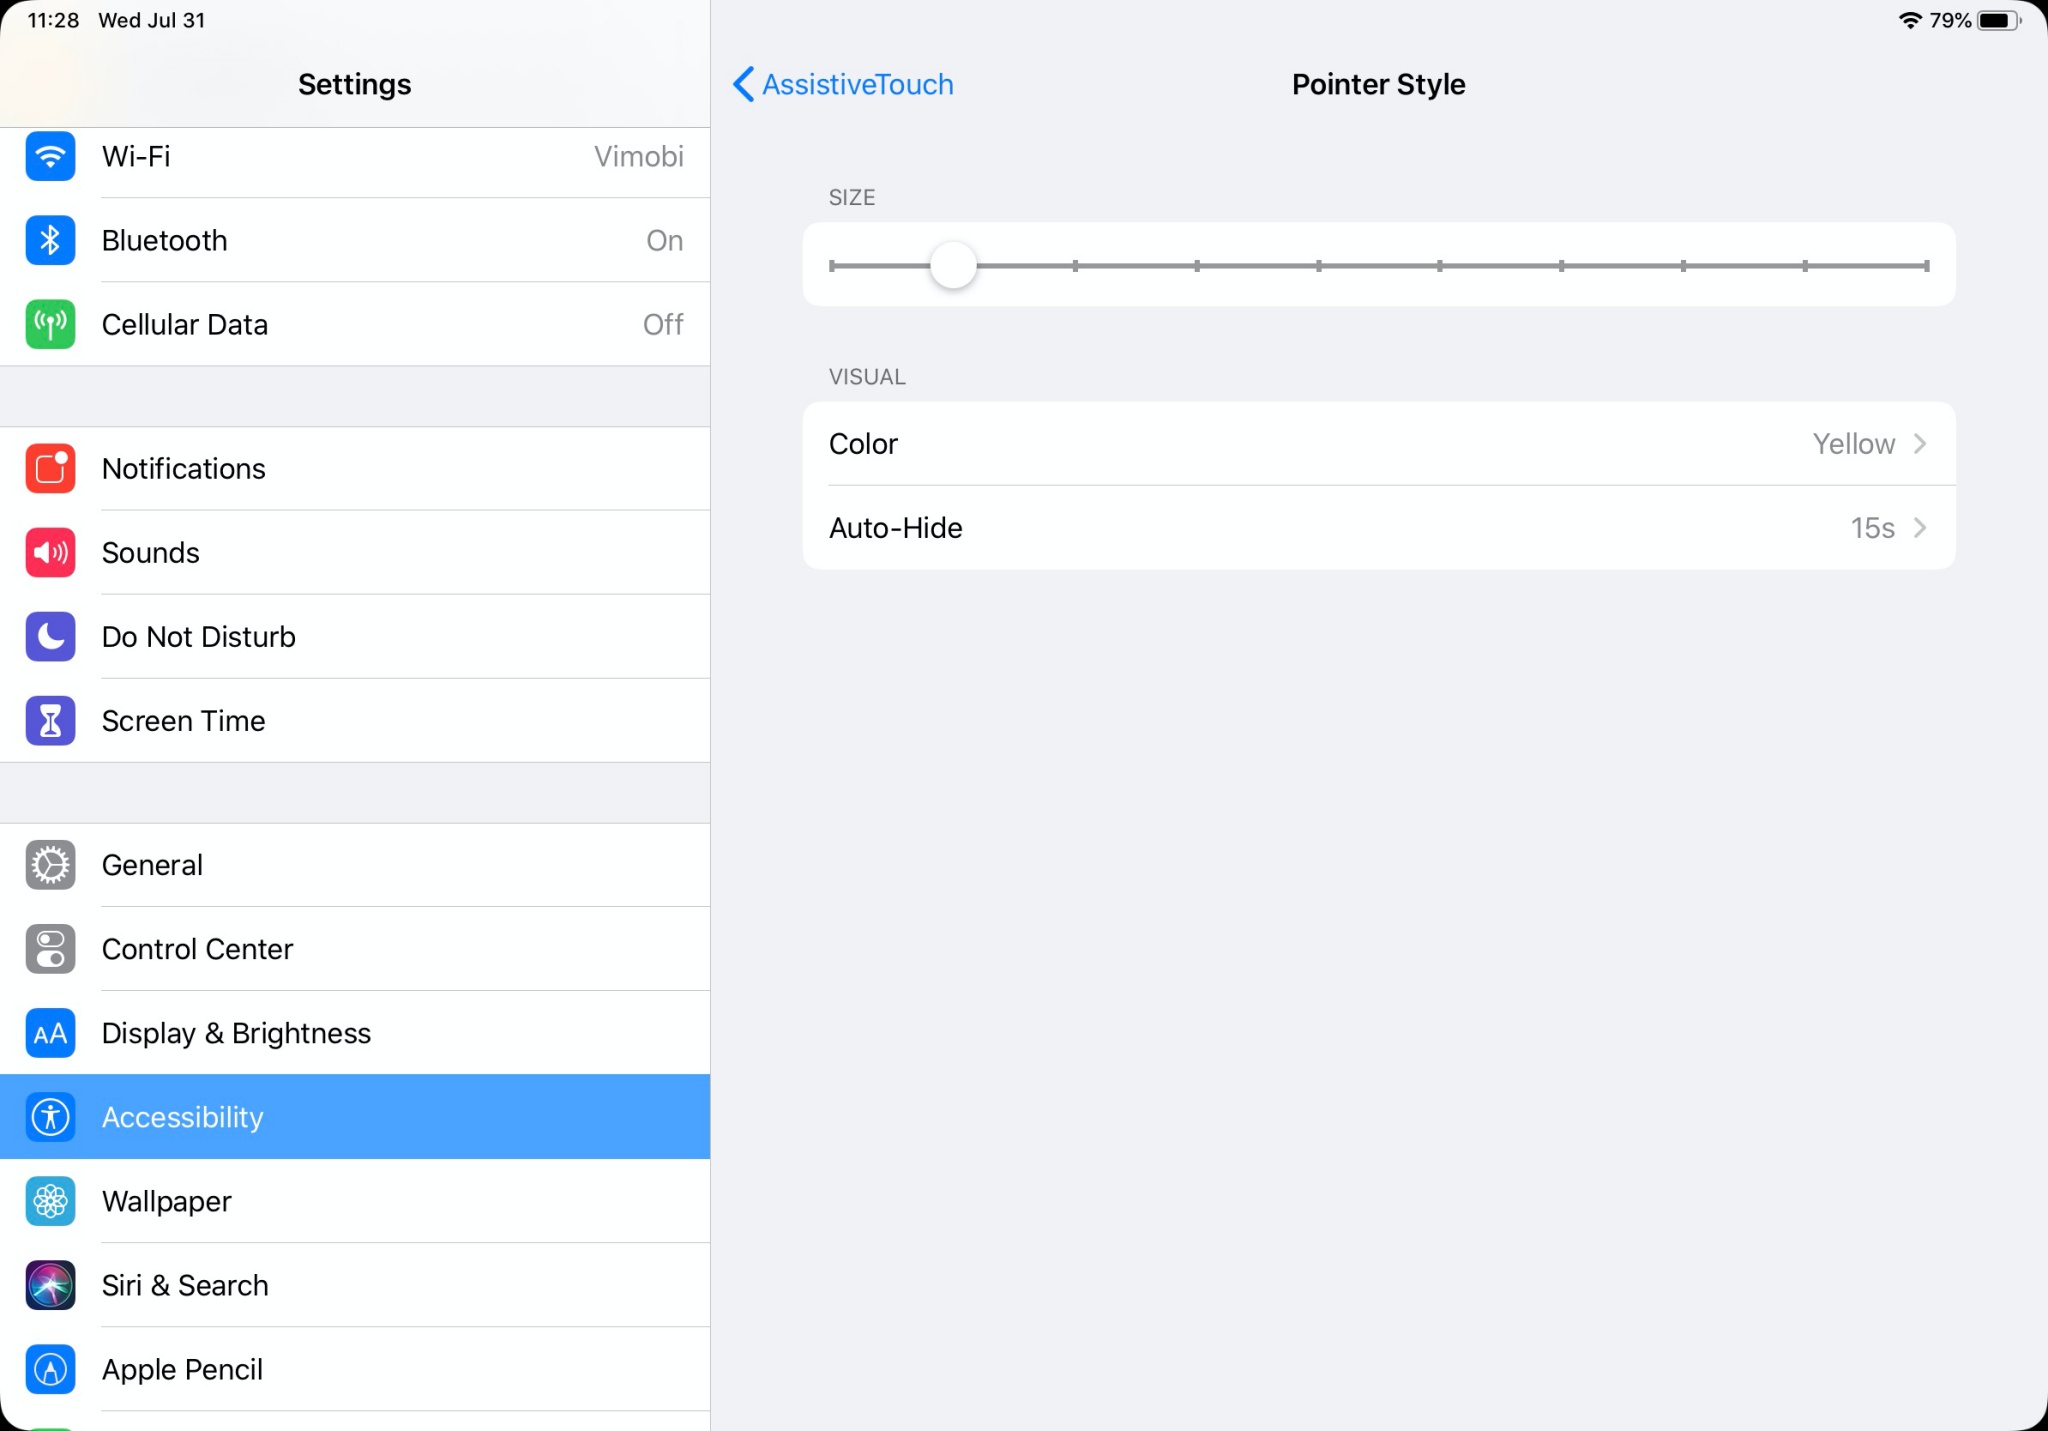Open Screen Time settings
The width and height of the screenshot is (2048, 1431).
click(355, 720)
